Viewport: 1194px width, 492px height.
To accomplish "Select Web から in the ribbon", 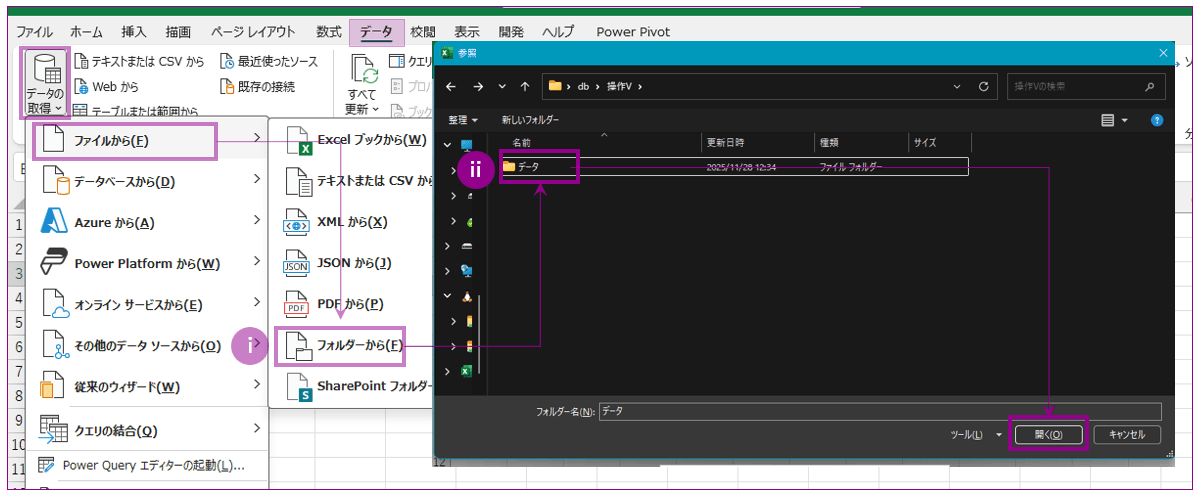I will pyautogui.click(x=106, y=86).
